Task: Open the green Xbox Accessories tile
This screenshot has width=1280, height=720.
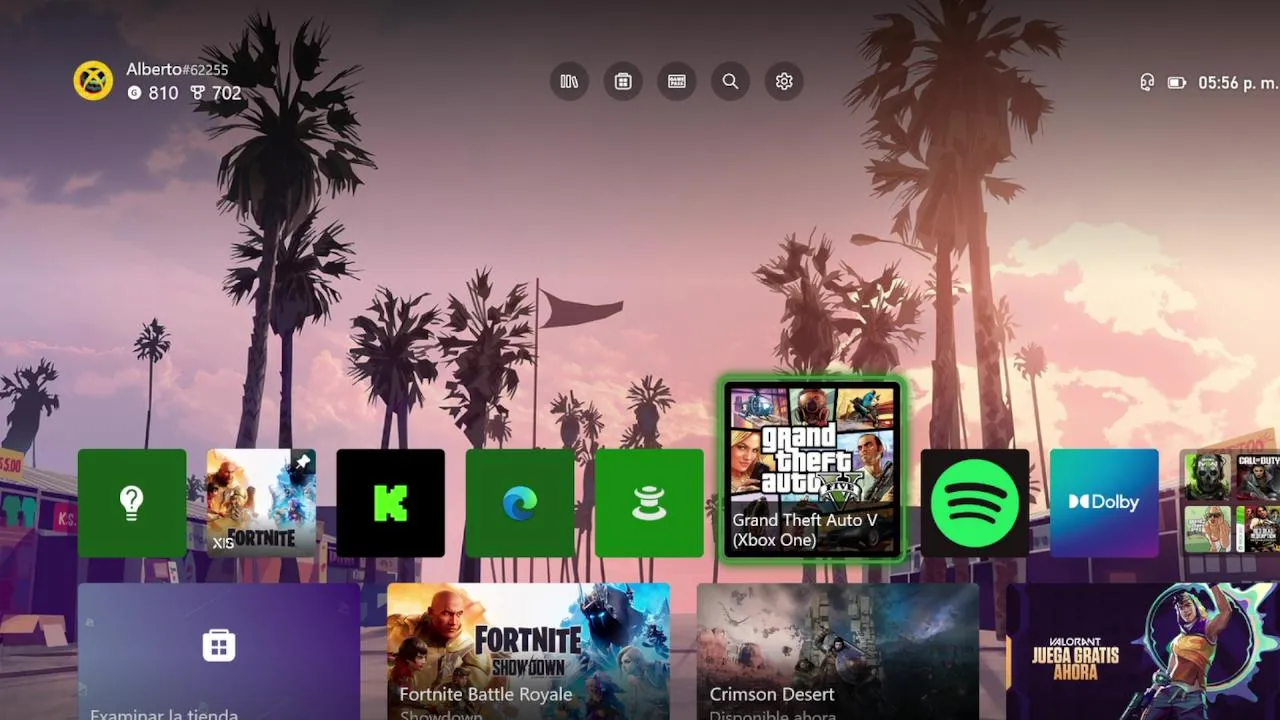Action: click(649, 503)
